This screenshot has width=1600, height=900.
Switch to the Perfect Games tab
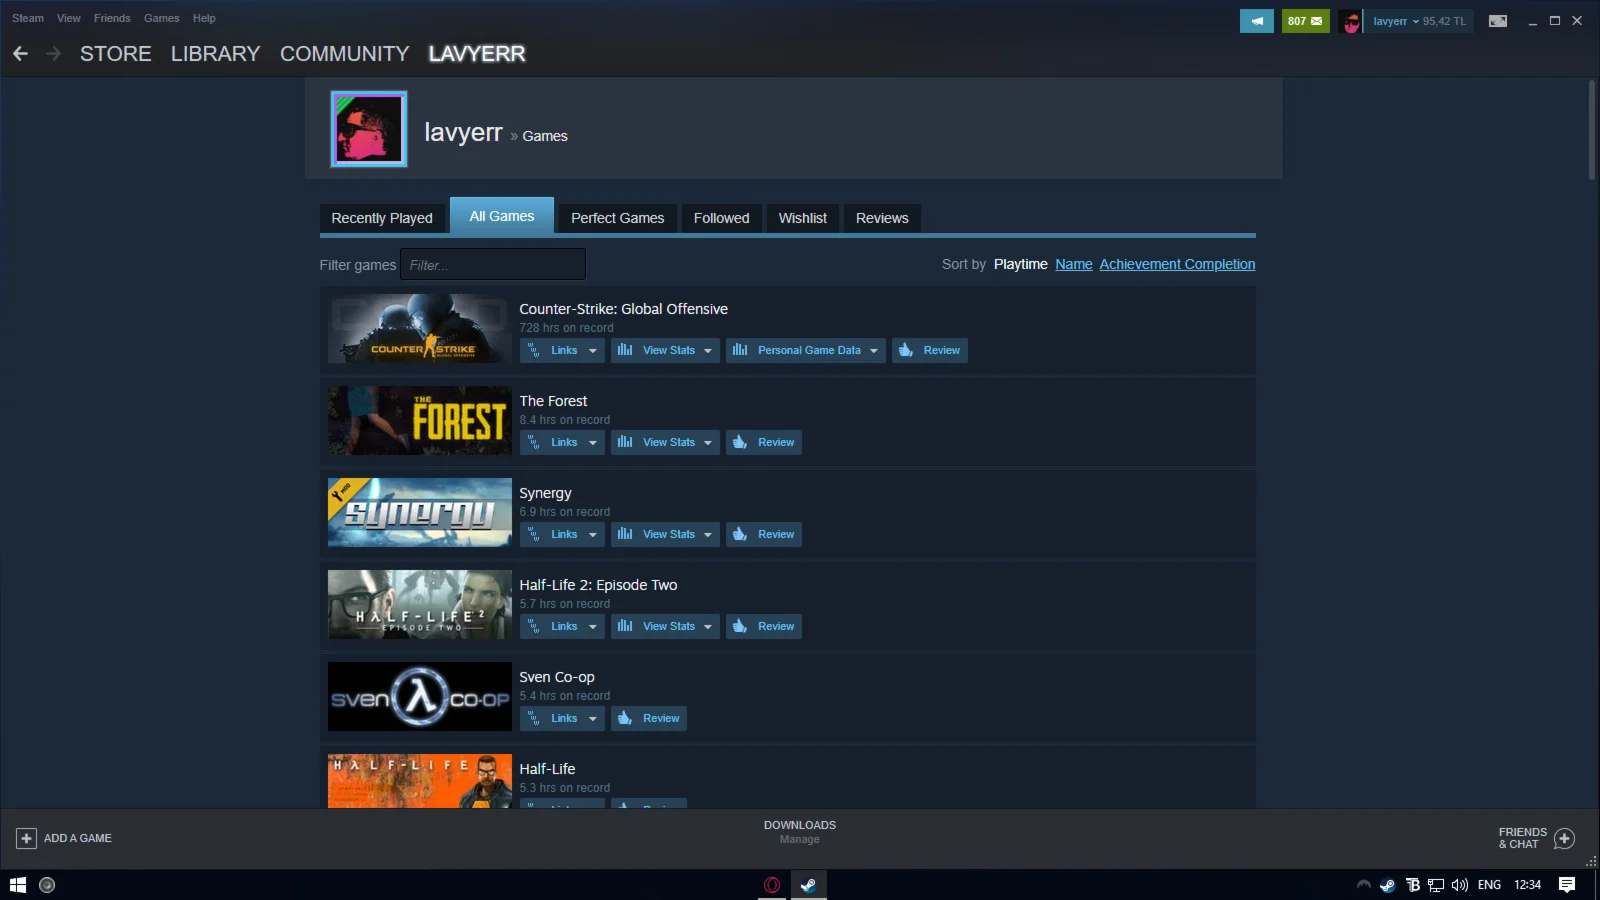pos(618,218)
